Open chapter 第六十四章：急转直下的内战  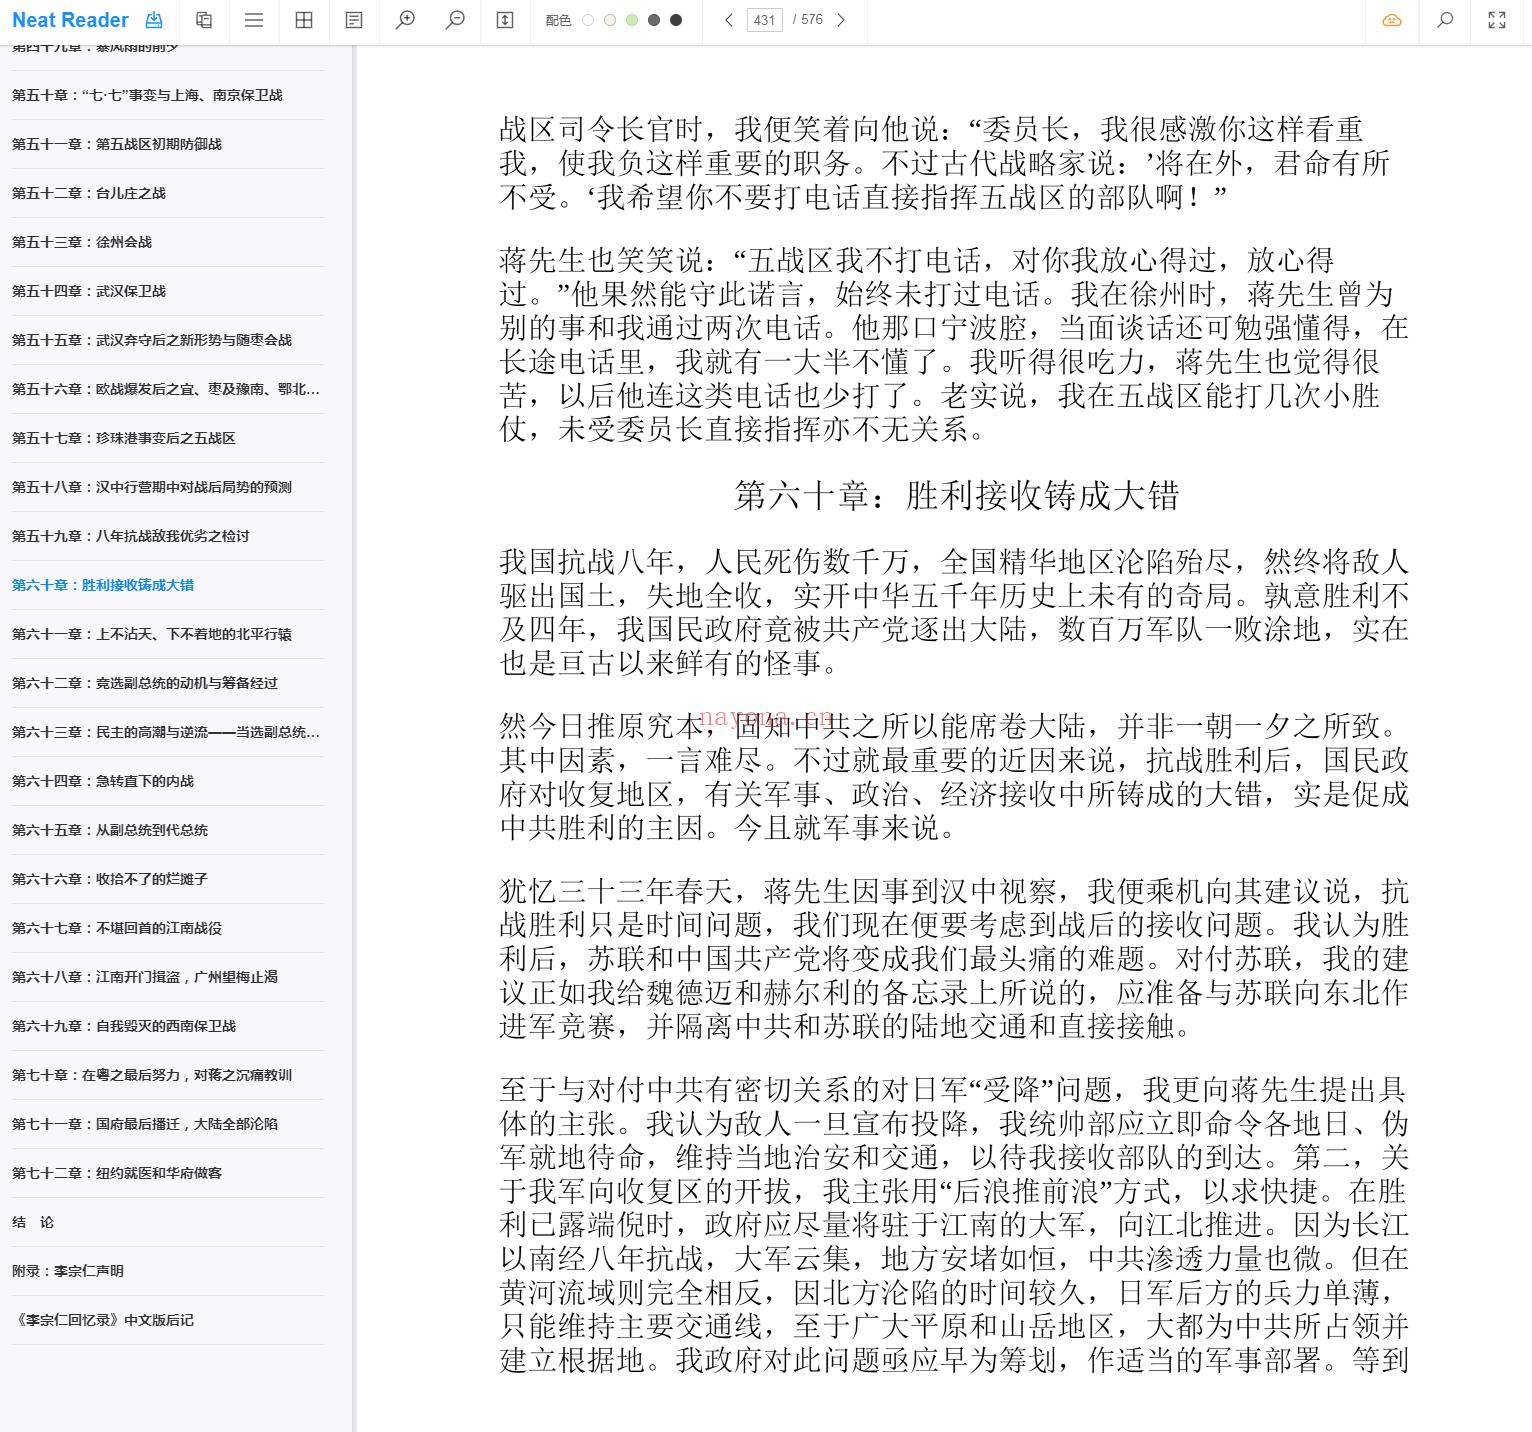point(168,781)
